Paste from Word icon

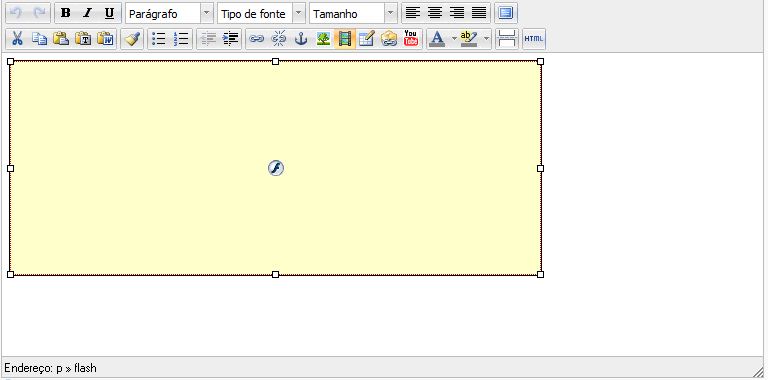click(x=105, y=39)
